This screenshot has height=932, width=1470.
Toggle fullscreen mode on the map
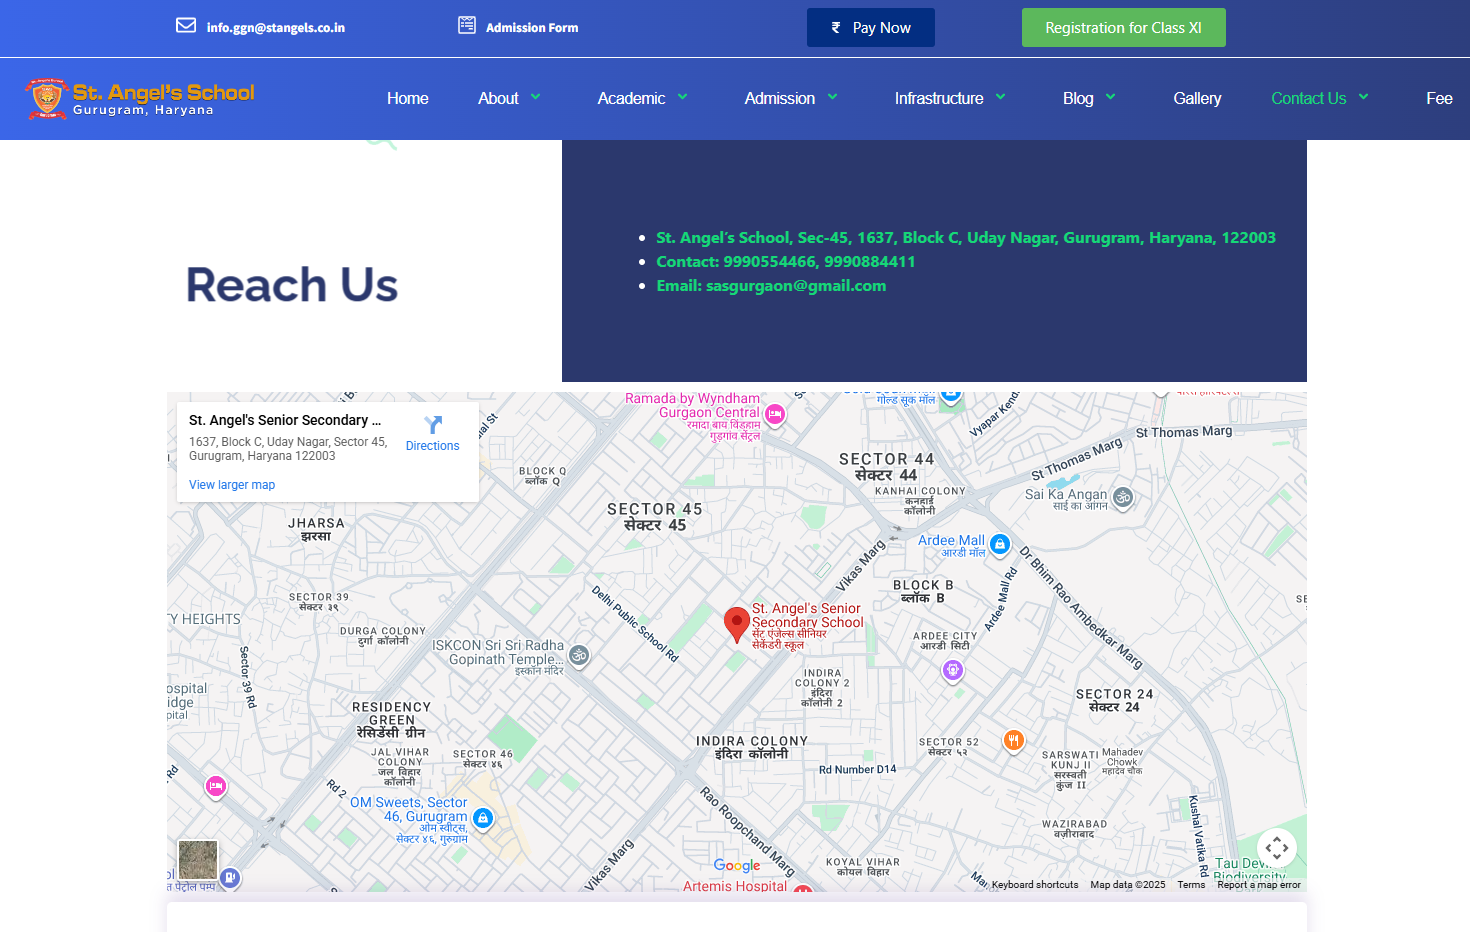(x=1276, y=847)
